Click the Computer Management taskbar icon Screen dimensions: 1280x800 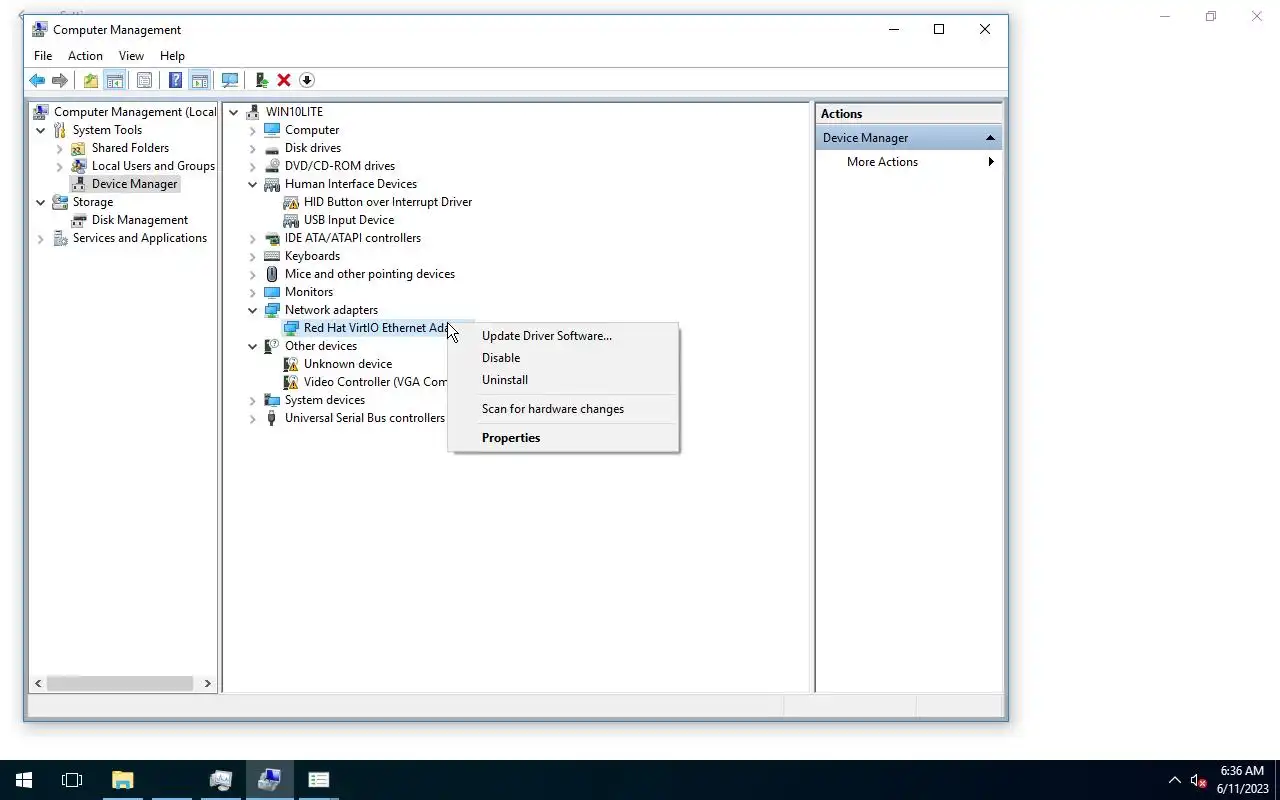[x=269, y=780]
